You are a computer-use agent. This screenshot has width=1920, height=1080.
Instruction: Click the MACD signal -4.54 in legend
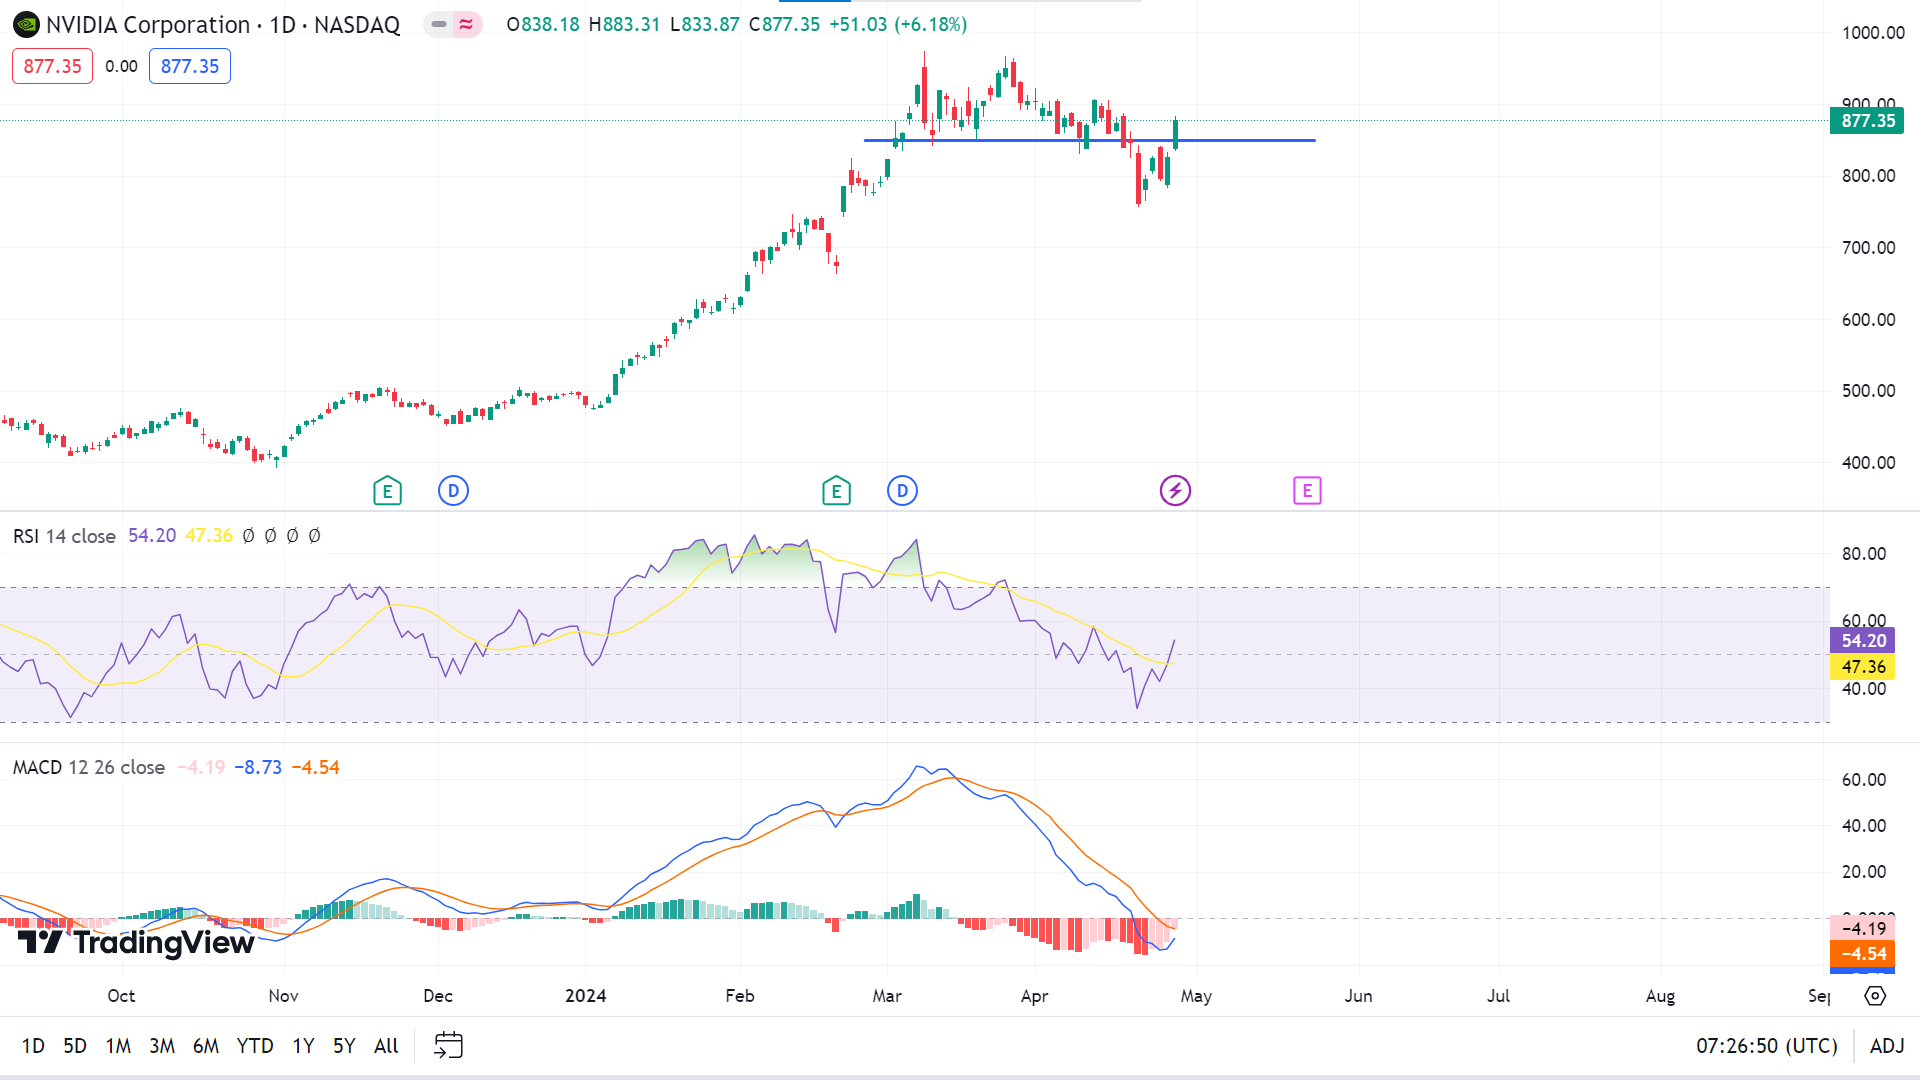pyautogui.click(x=316, y=767)
